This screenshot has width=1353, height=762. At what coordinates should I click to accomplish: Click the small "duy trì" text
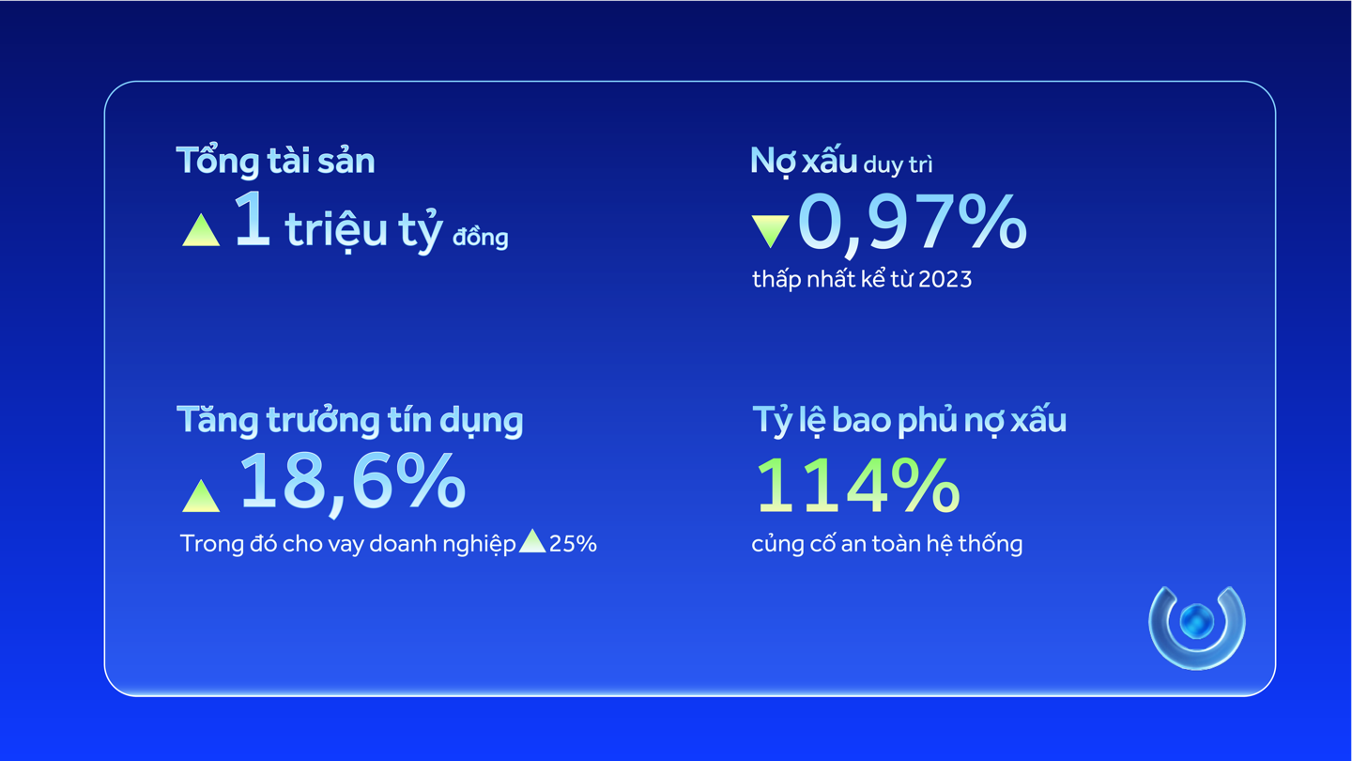(x=898, y=165)
